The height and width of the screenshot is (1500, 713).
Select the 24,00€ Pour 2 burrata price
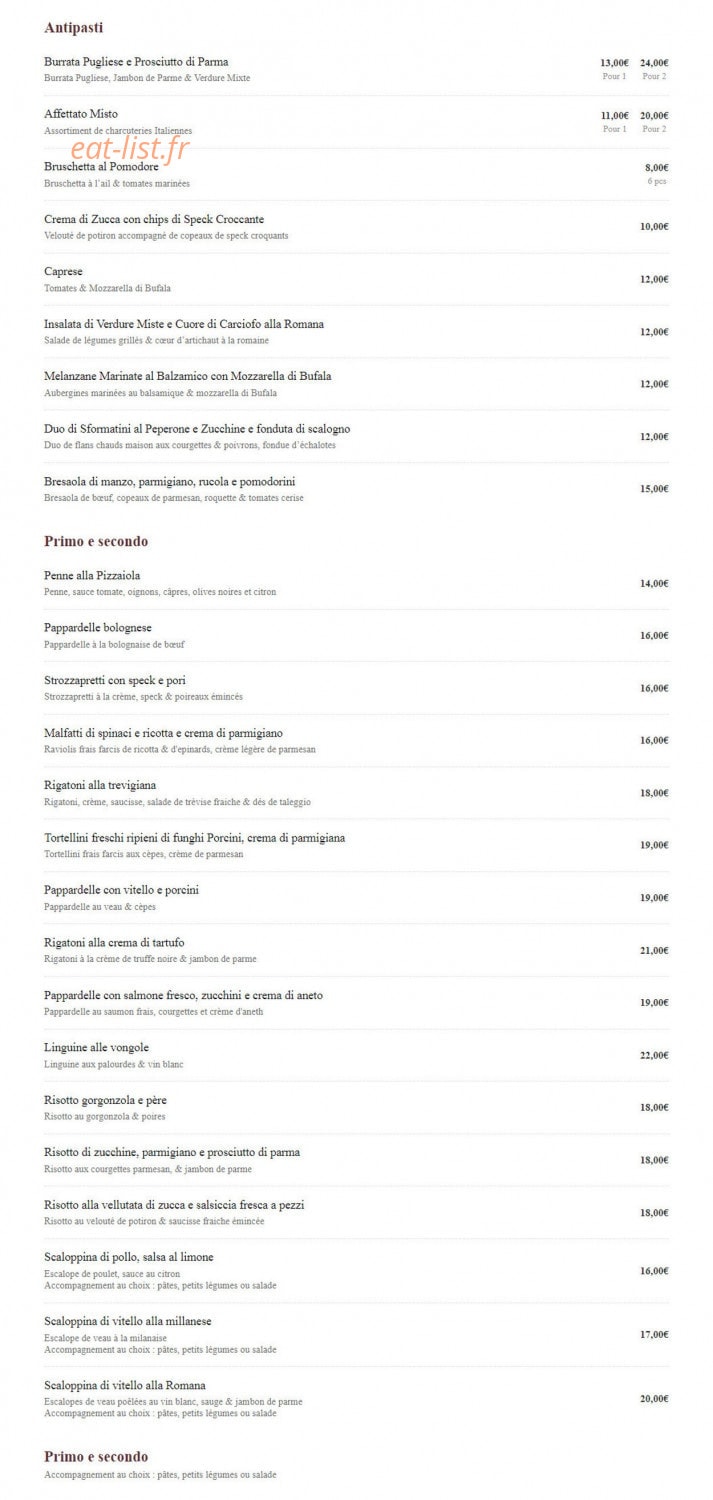654,68
